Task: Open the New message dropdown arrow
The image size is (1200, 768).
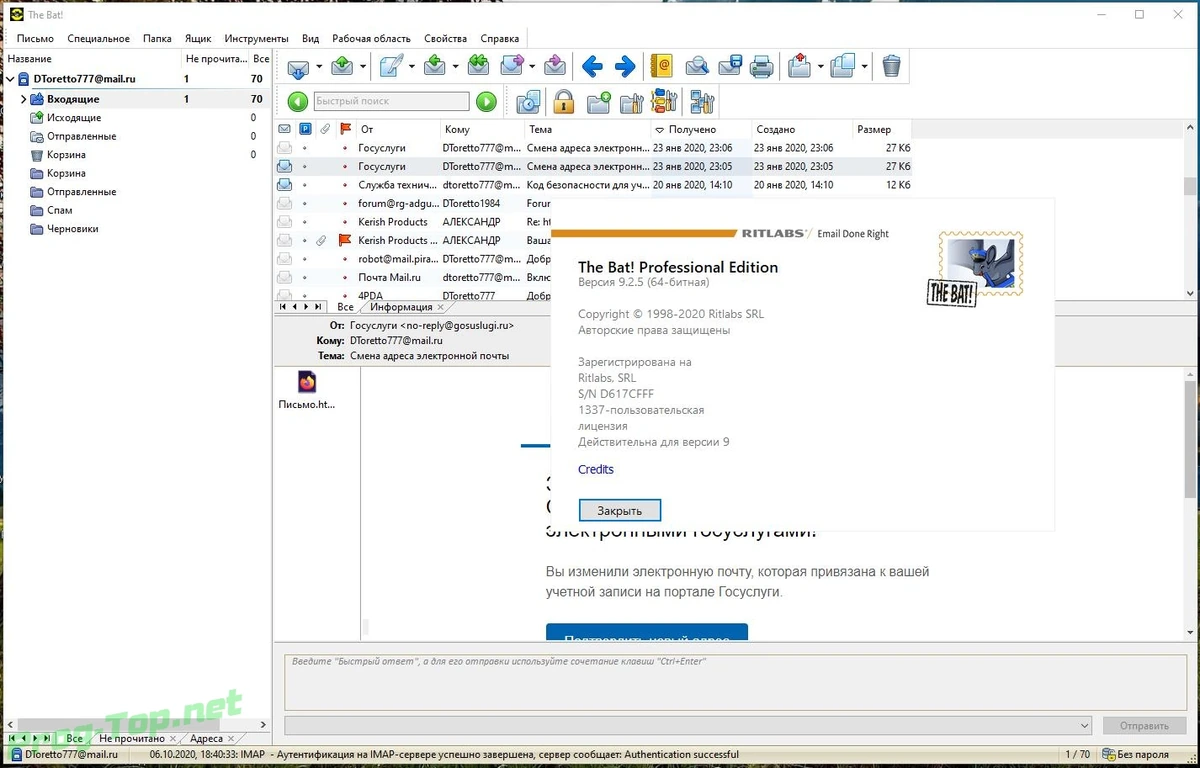Action: [x=412, y=67]
